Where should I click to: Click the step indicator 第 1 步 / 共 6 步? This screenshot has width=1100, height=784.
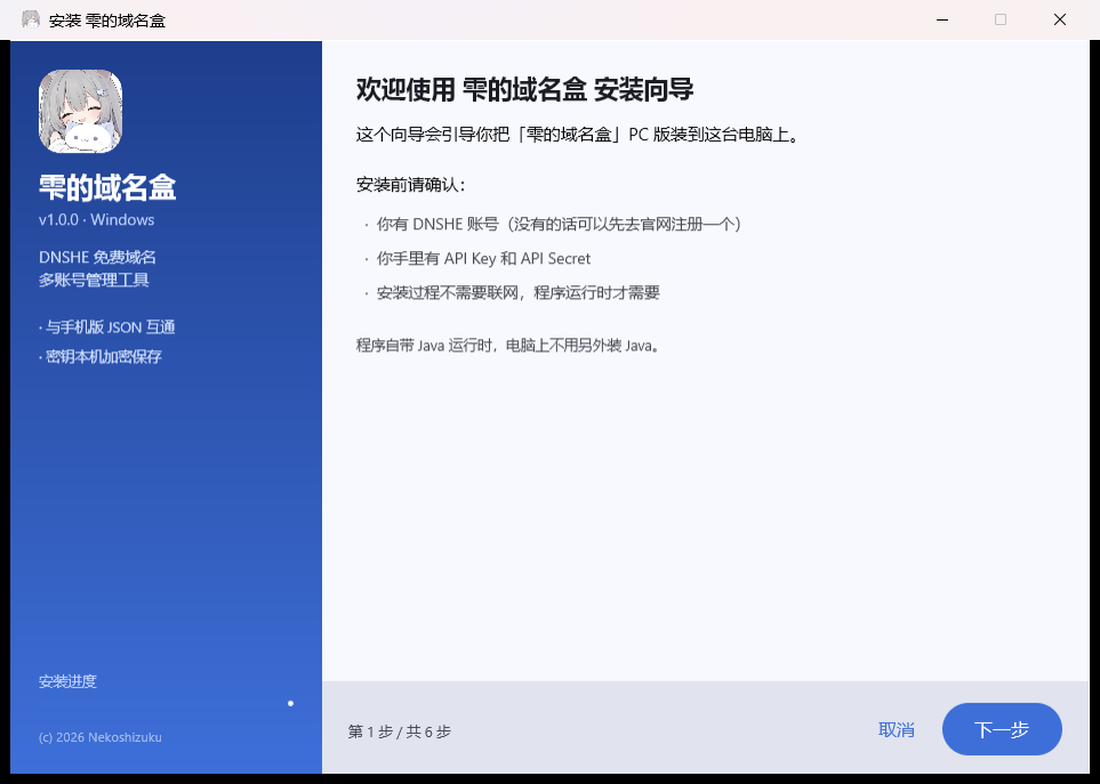point(399,731)
